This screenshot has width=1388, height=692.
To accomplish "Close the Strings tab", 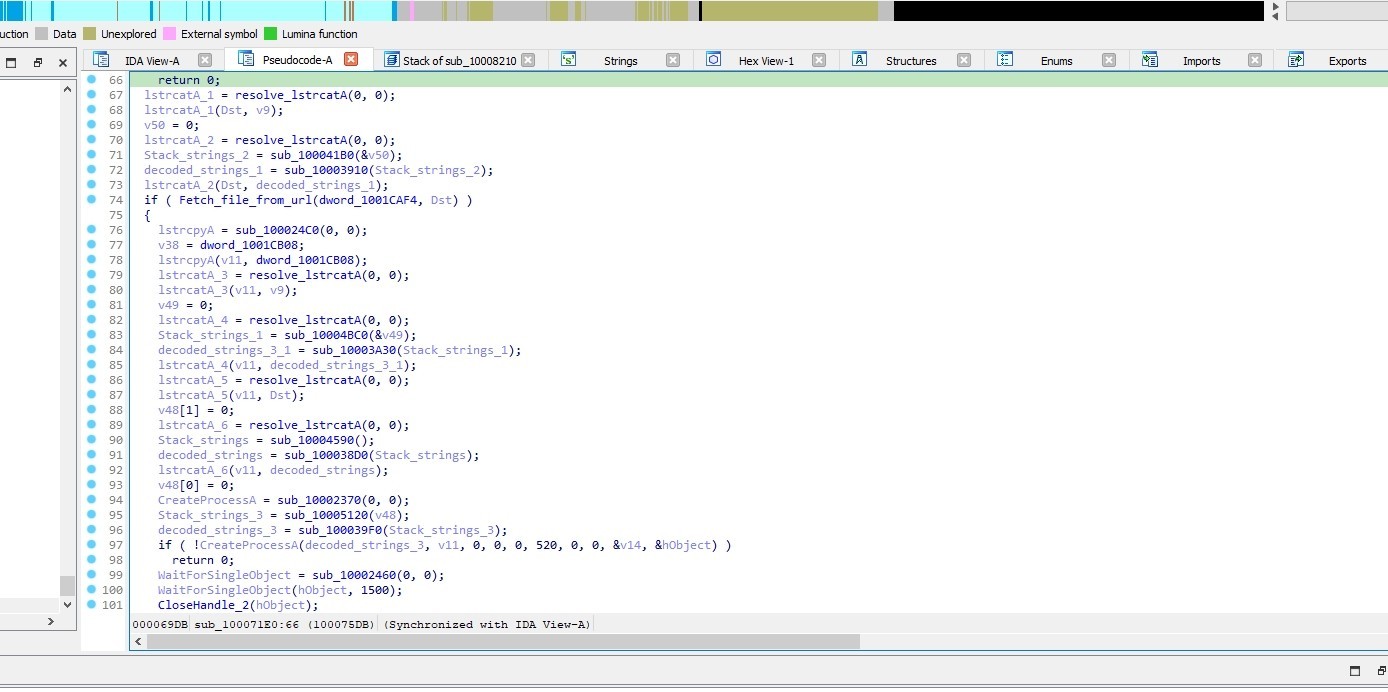I will point(673,60).
